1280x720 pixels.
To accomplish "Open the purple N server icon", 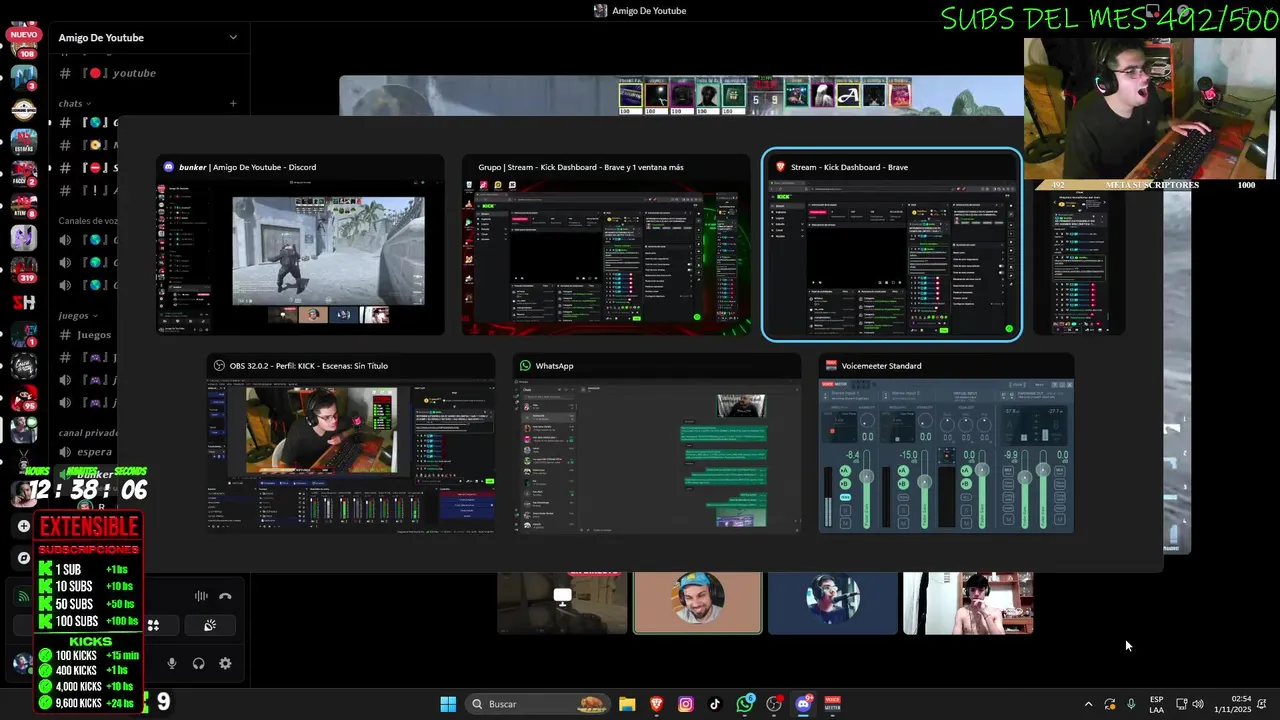I will coord(24,237).
